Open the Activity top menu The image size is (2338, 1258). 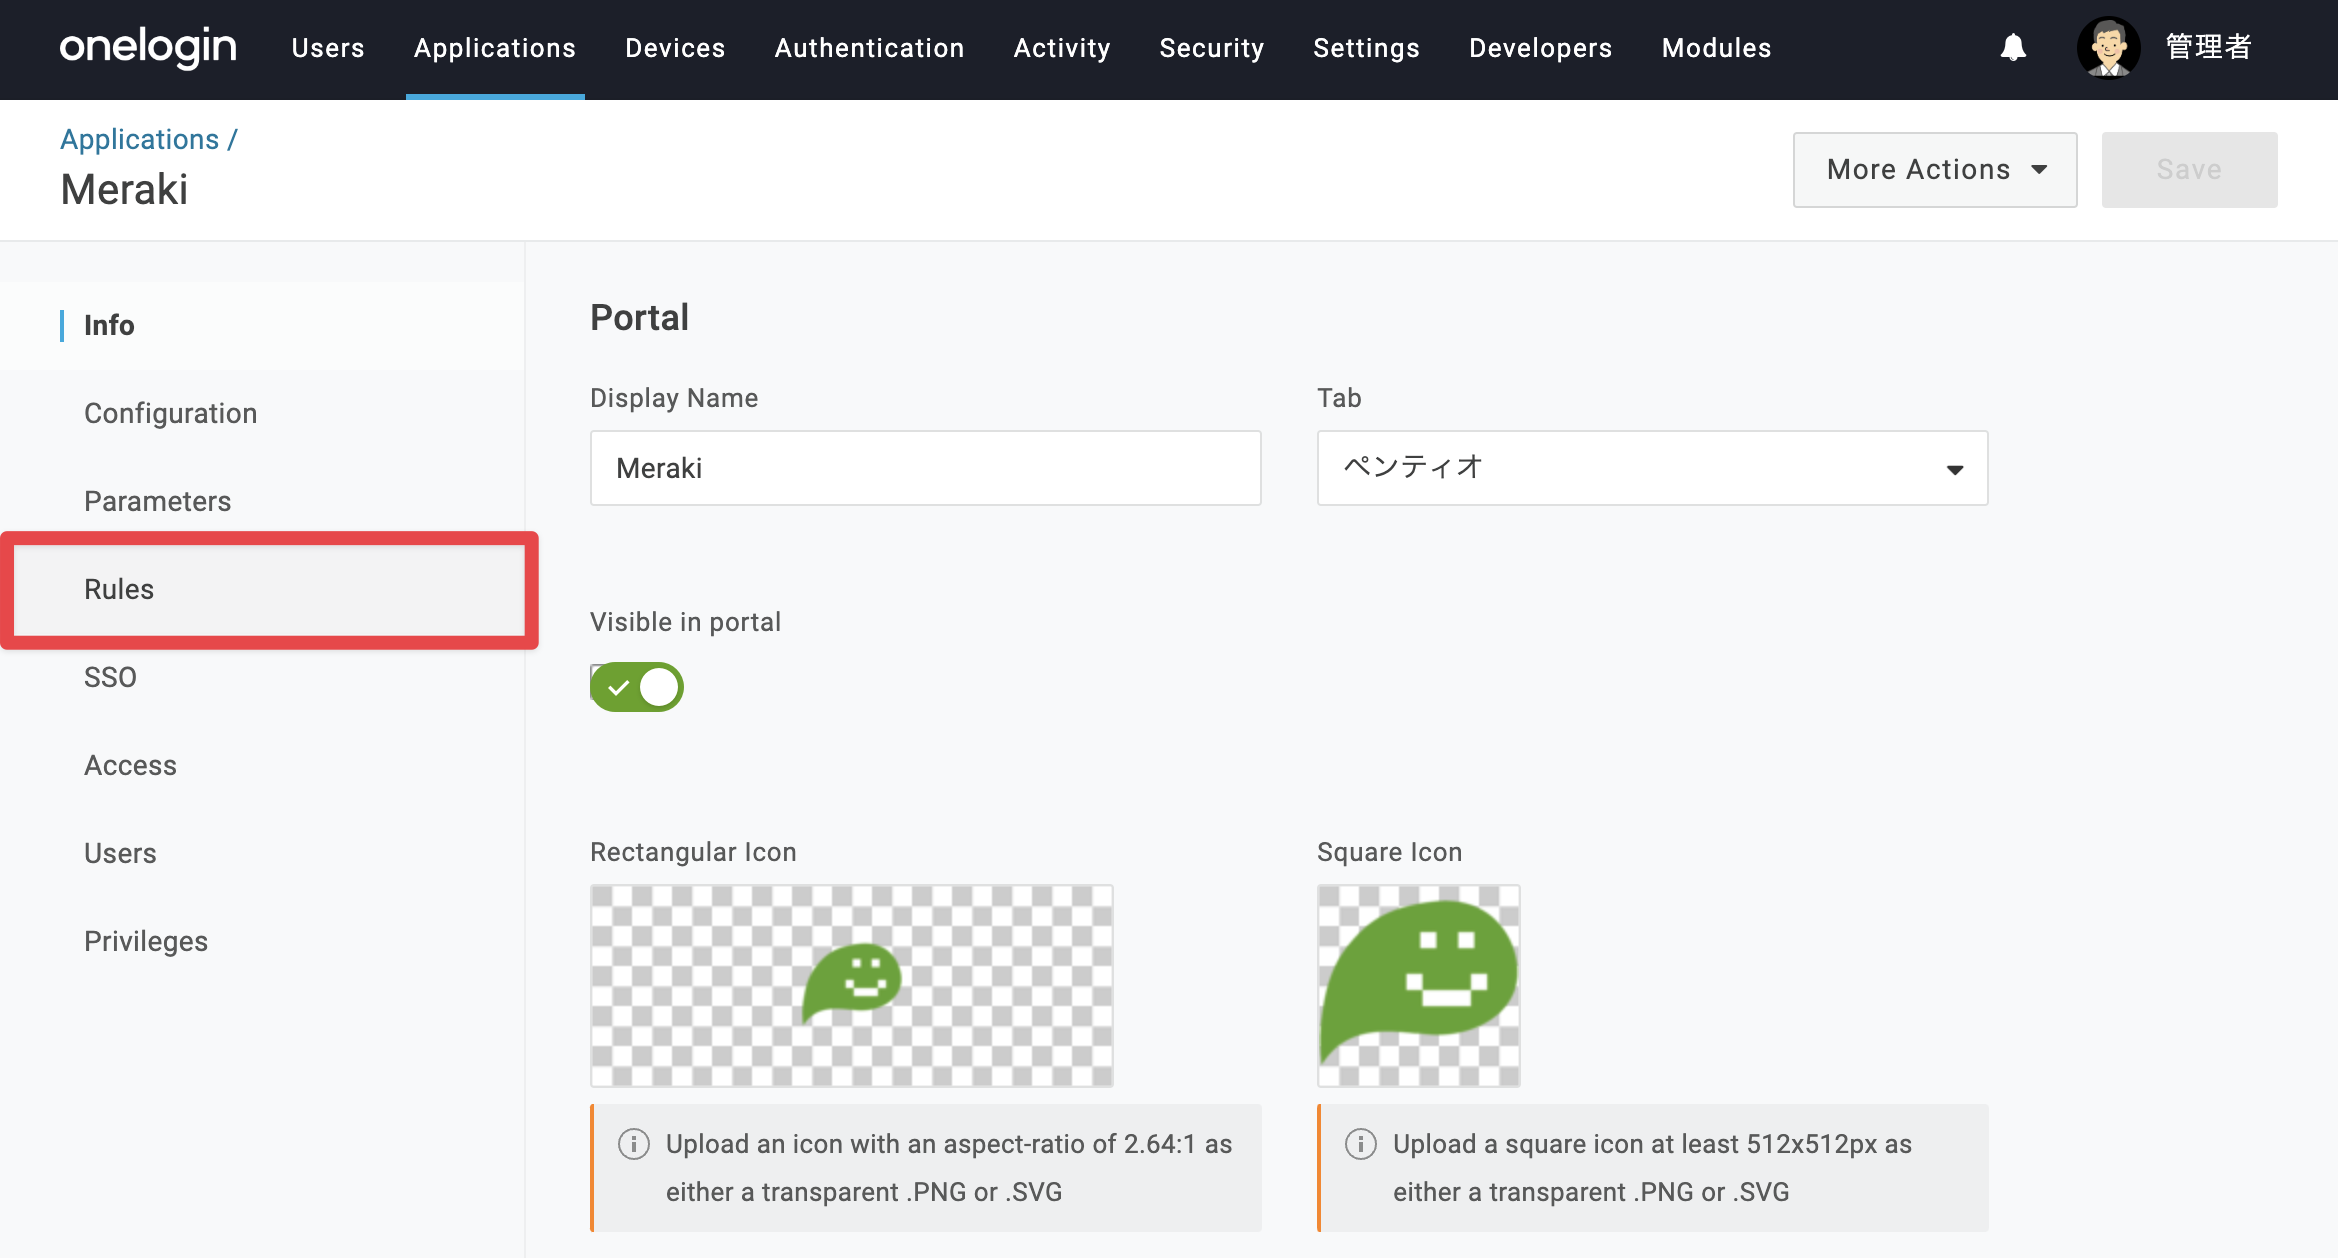pyautogui.click(x=1062, y=48)
